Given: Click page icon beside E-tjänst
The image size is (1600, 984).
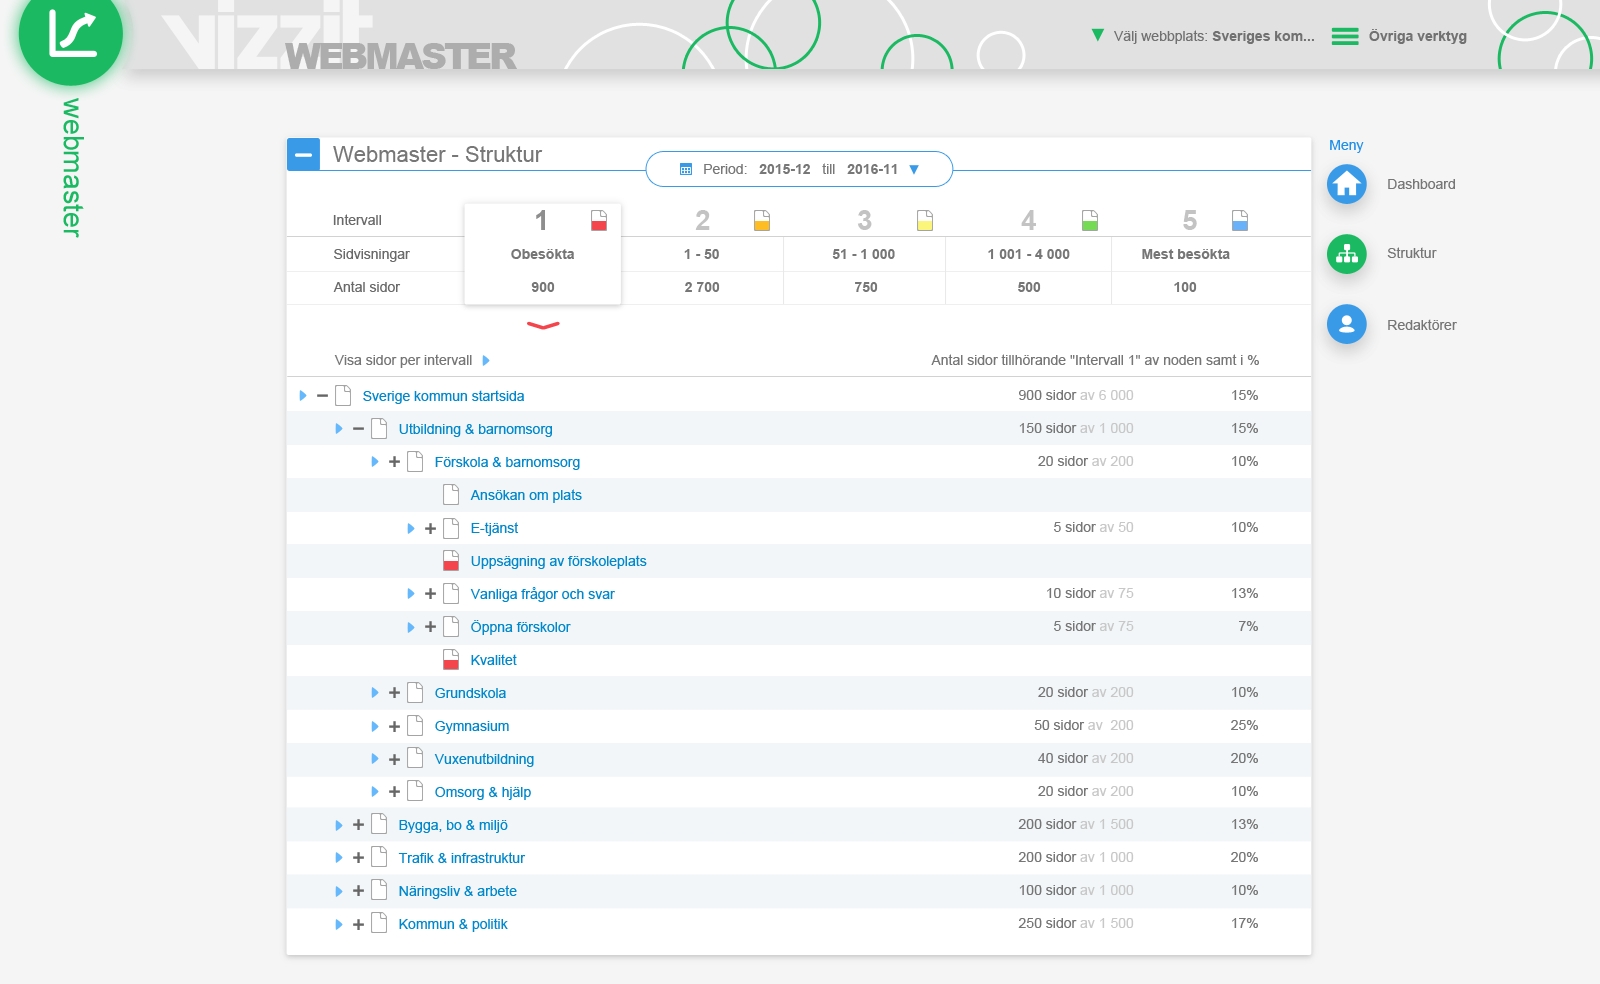Looking at the screenshot, I should 451,527.
